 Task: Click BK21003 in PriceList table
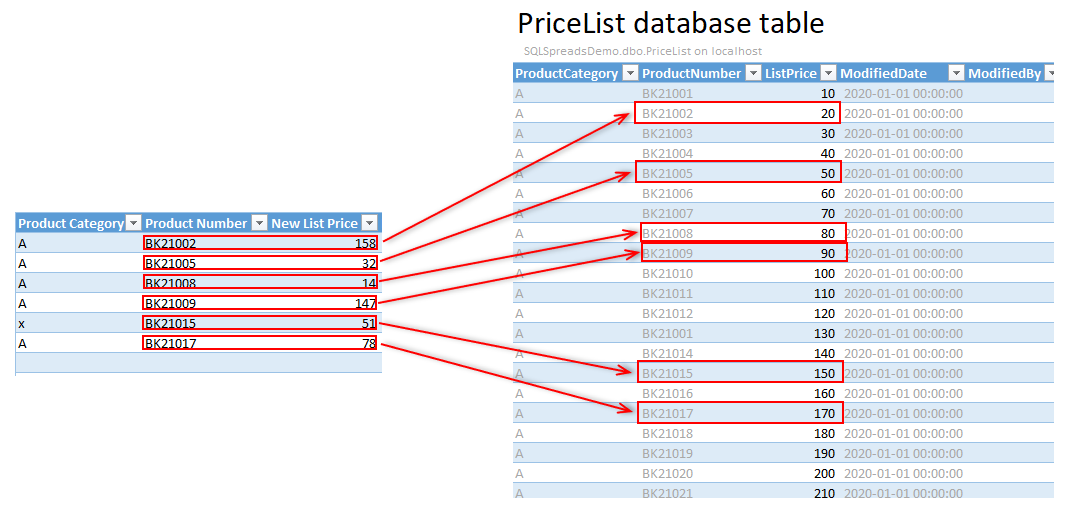(x=667, y=133)
